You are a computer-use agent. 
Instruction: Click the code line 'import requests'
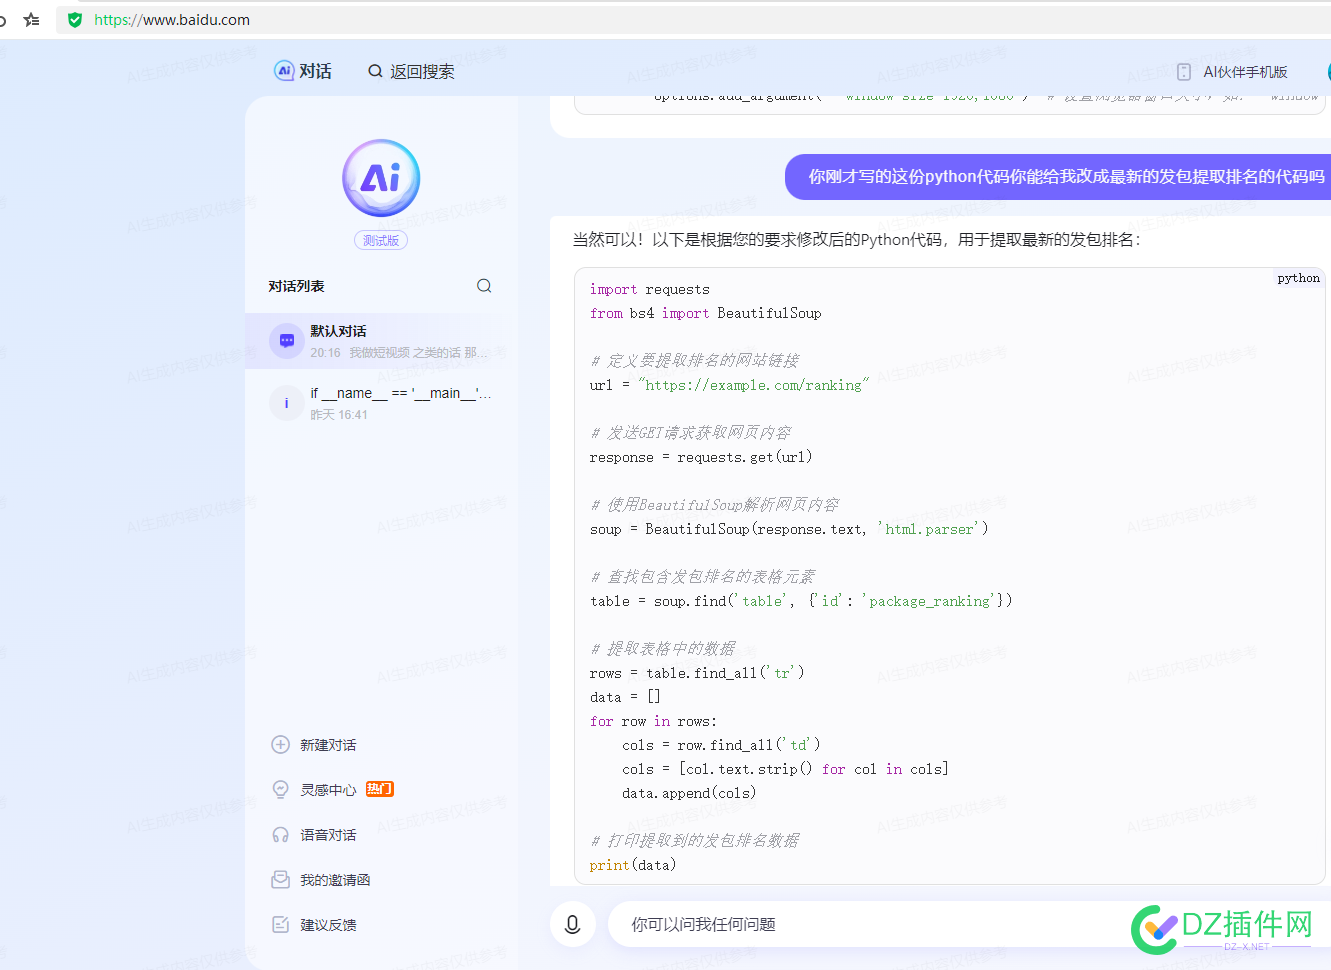(x=650, y=289)
